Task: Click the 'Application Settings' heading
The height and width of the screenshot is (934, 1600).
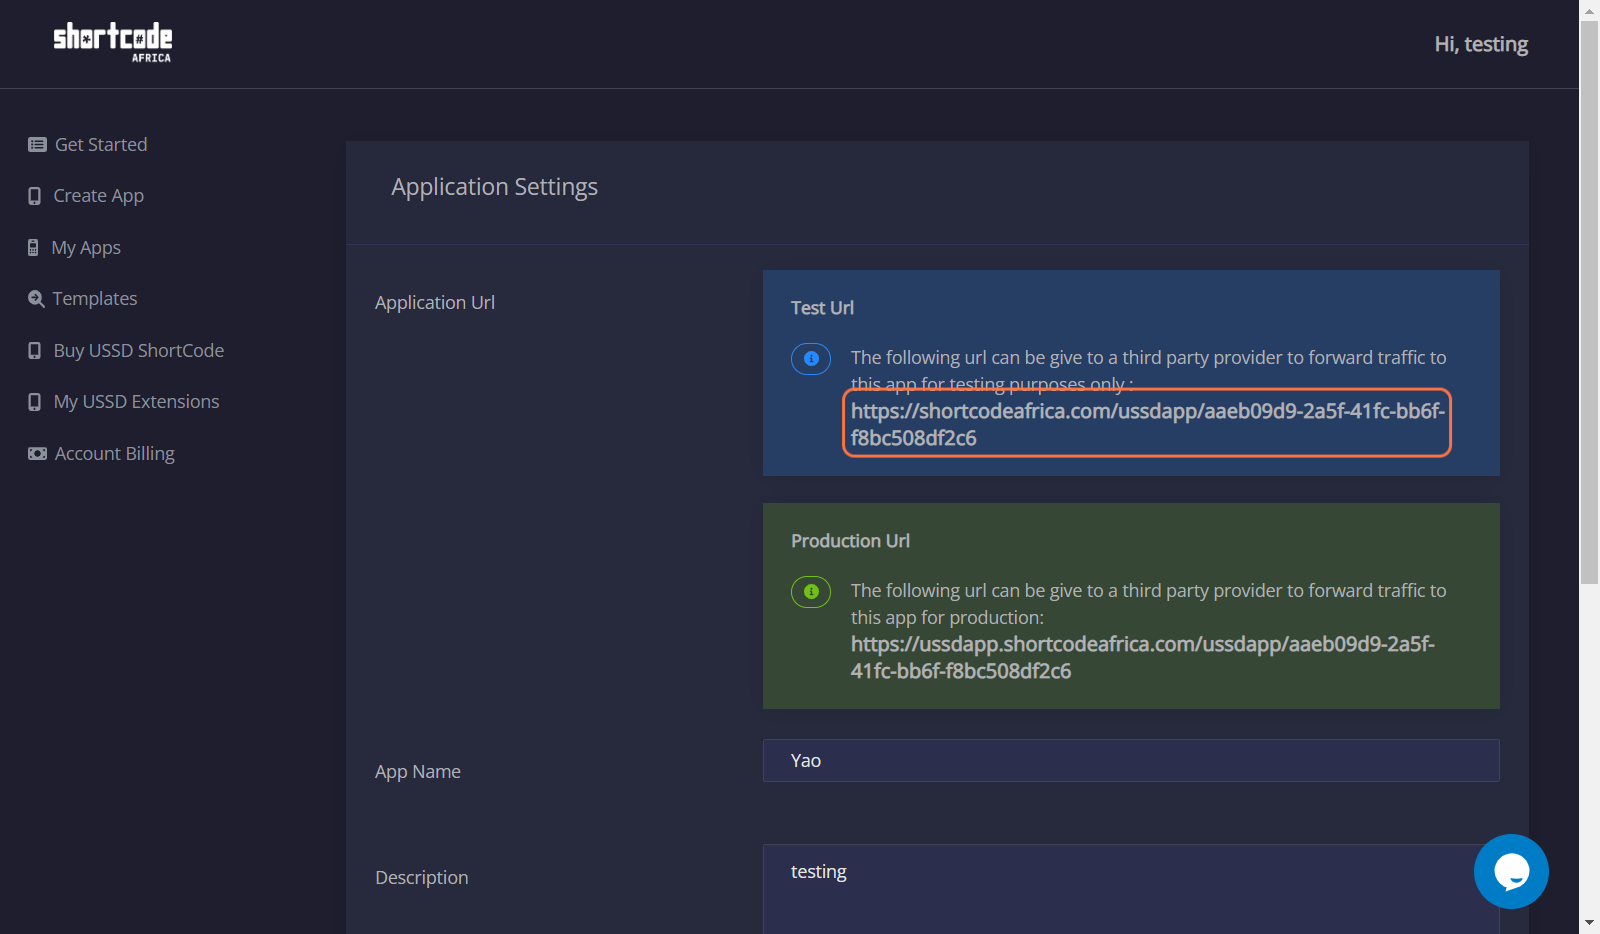Action: coord(494,188)
